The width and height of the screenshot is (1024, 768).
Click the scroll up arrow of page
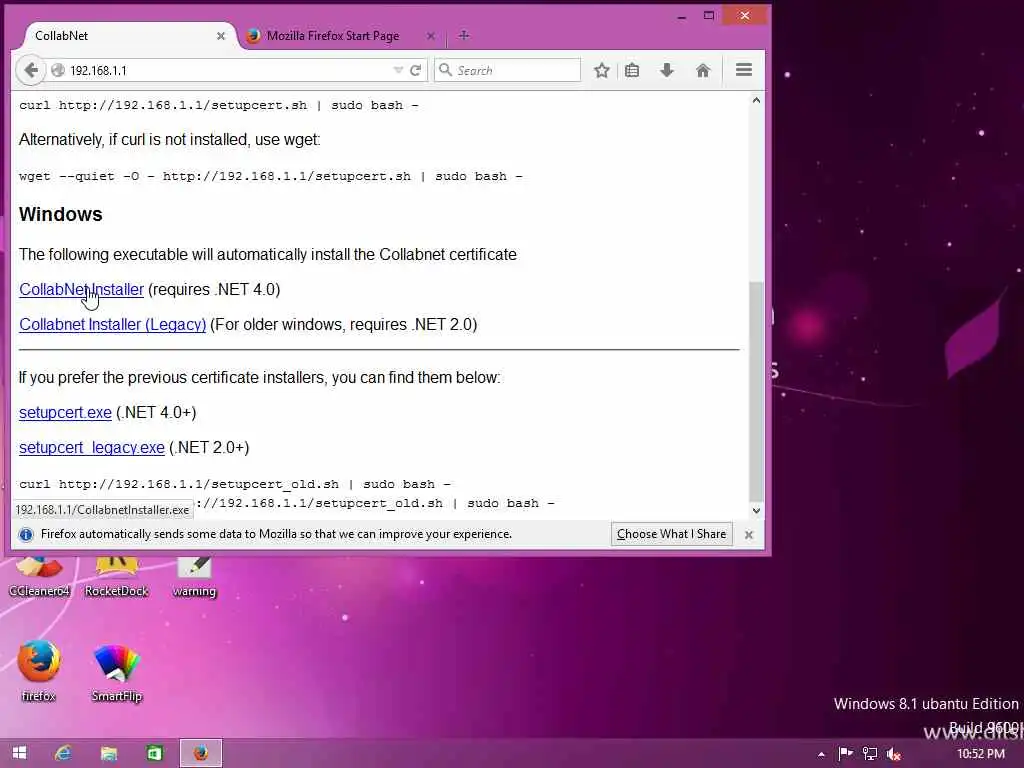[x=756, y=101]
